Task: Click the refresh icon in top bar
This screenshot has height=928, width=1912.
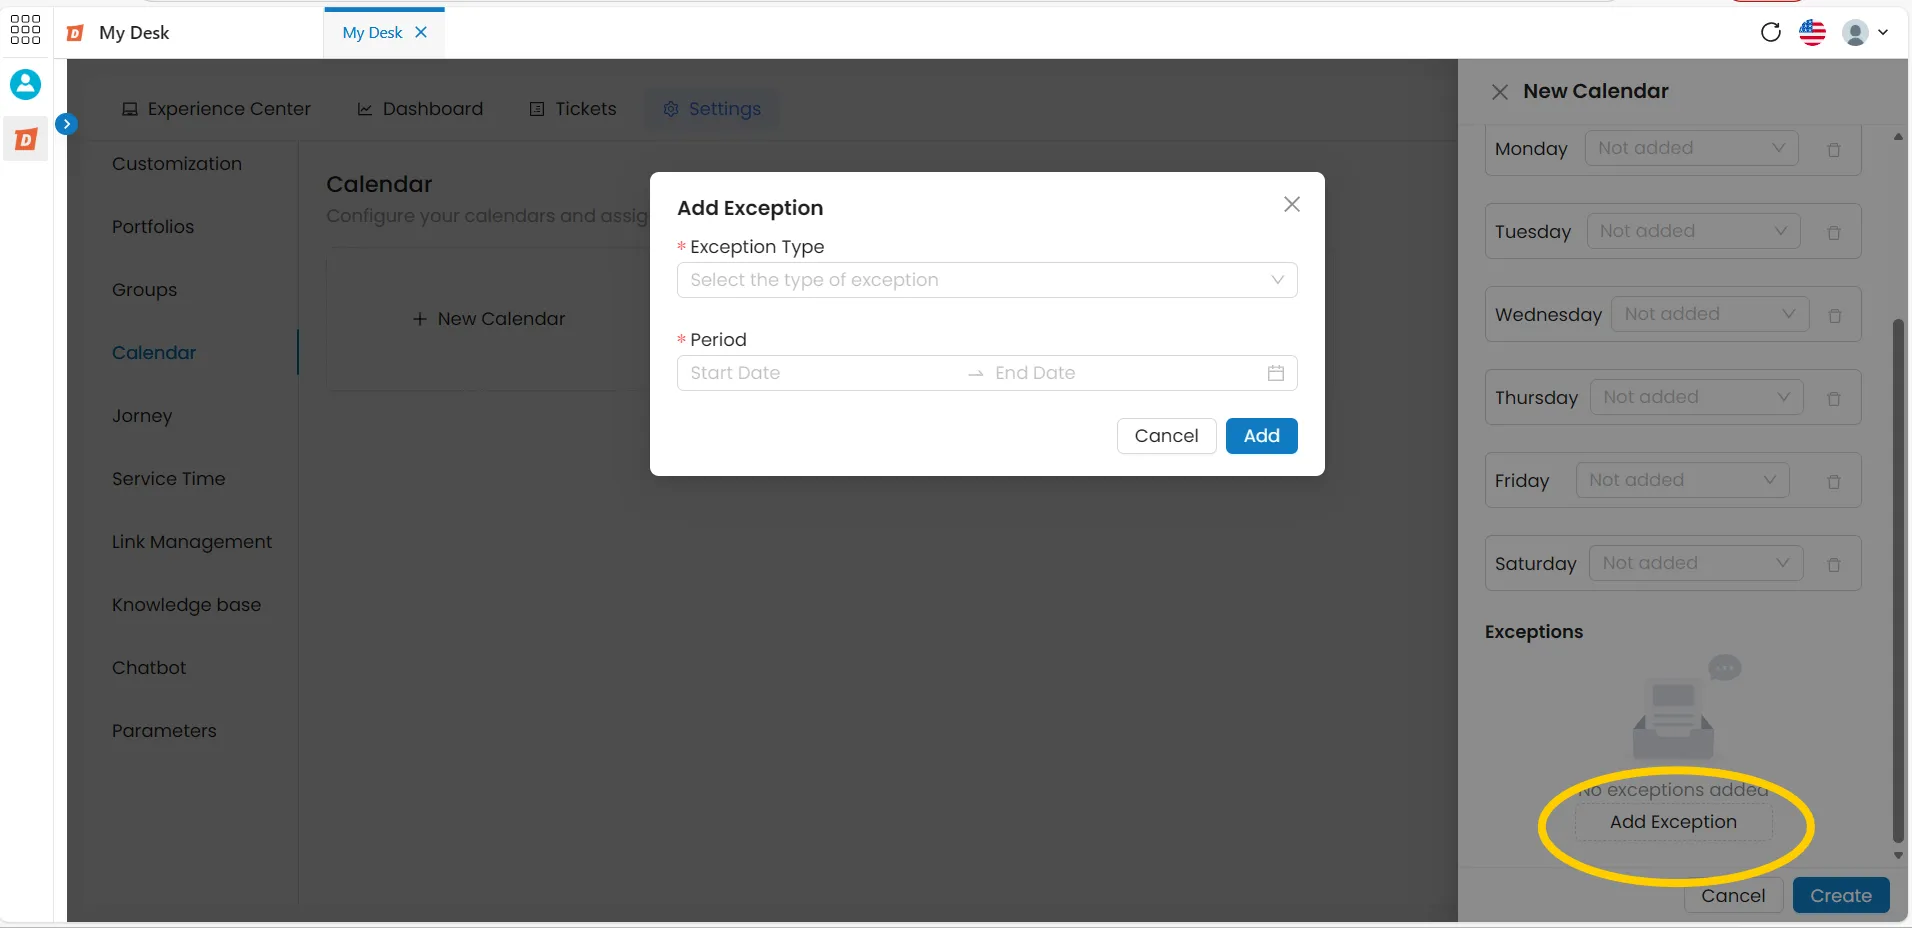Action: [1770, 32]
